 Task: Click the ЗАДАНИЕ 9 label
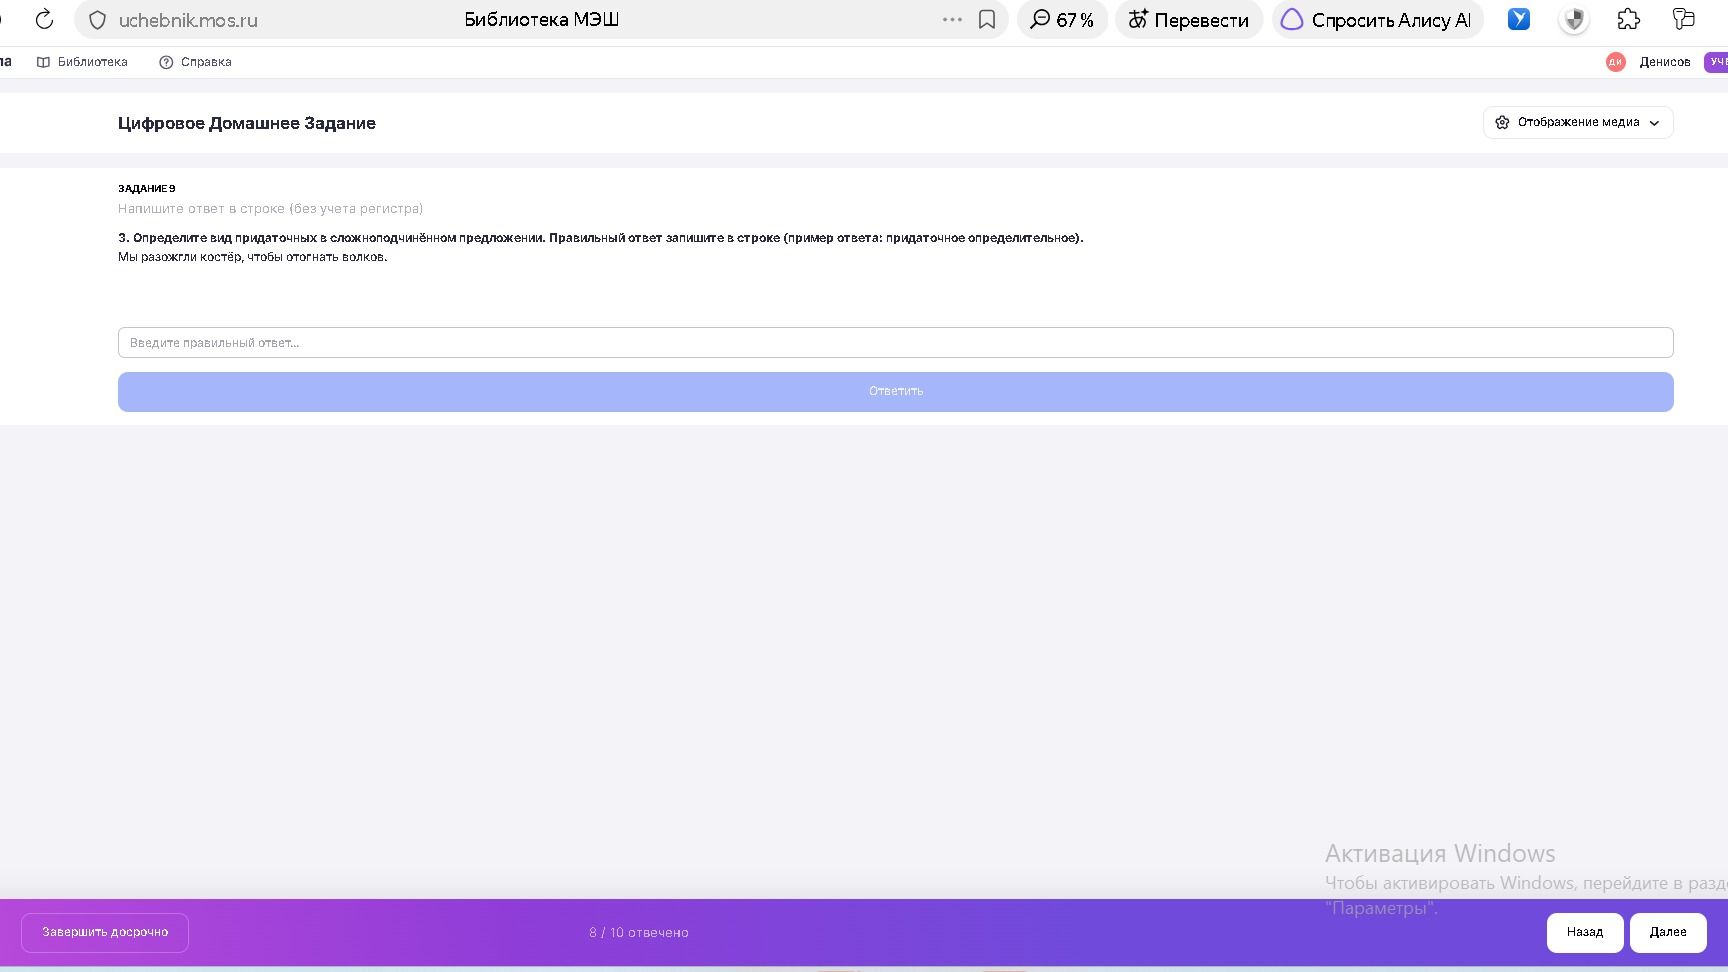point(147,188)
